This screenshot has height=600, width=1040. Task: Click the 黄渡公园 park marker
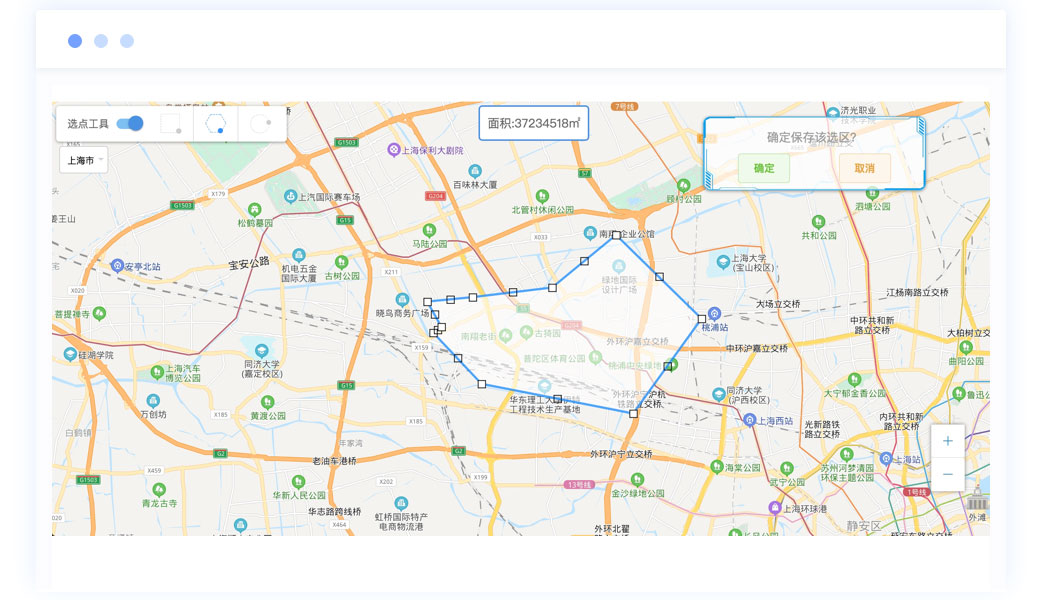click(267, 402)
